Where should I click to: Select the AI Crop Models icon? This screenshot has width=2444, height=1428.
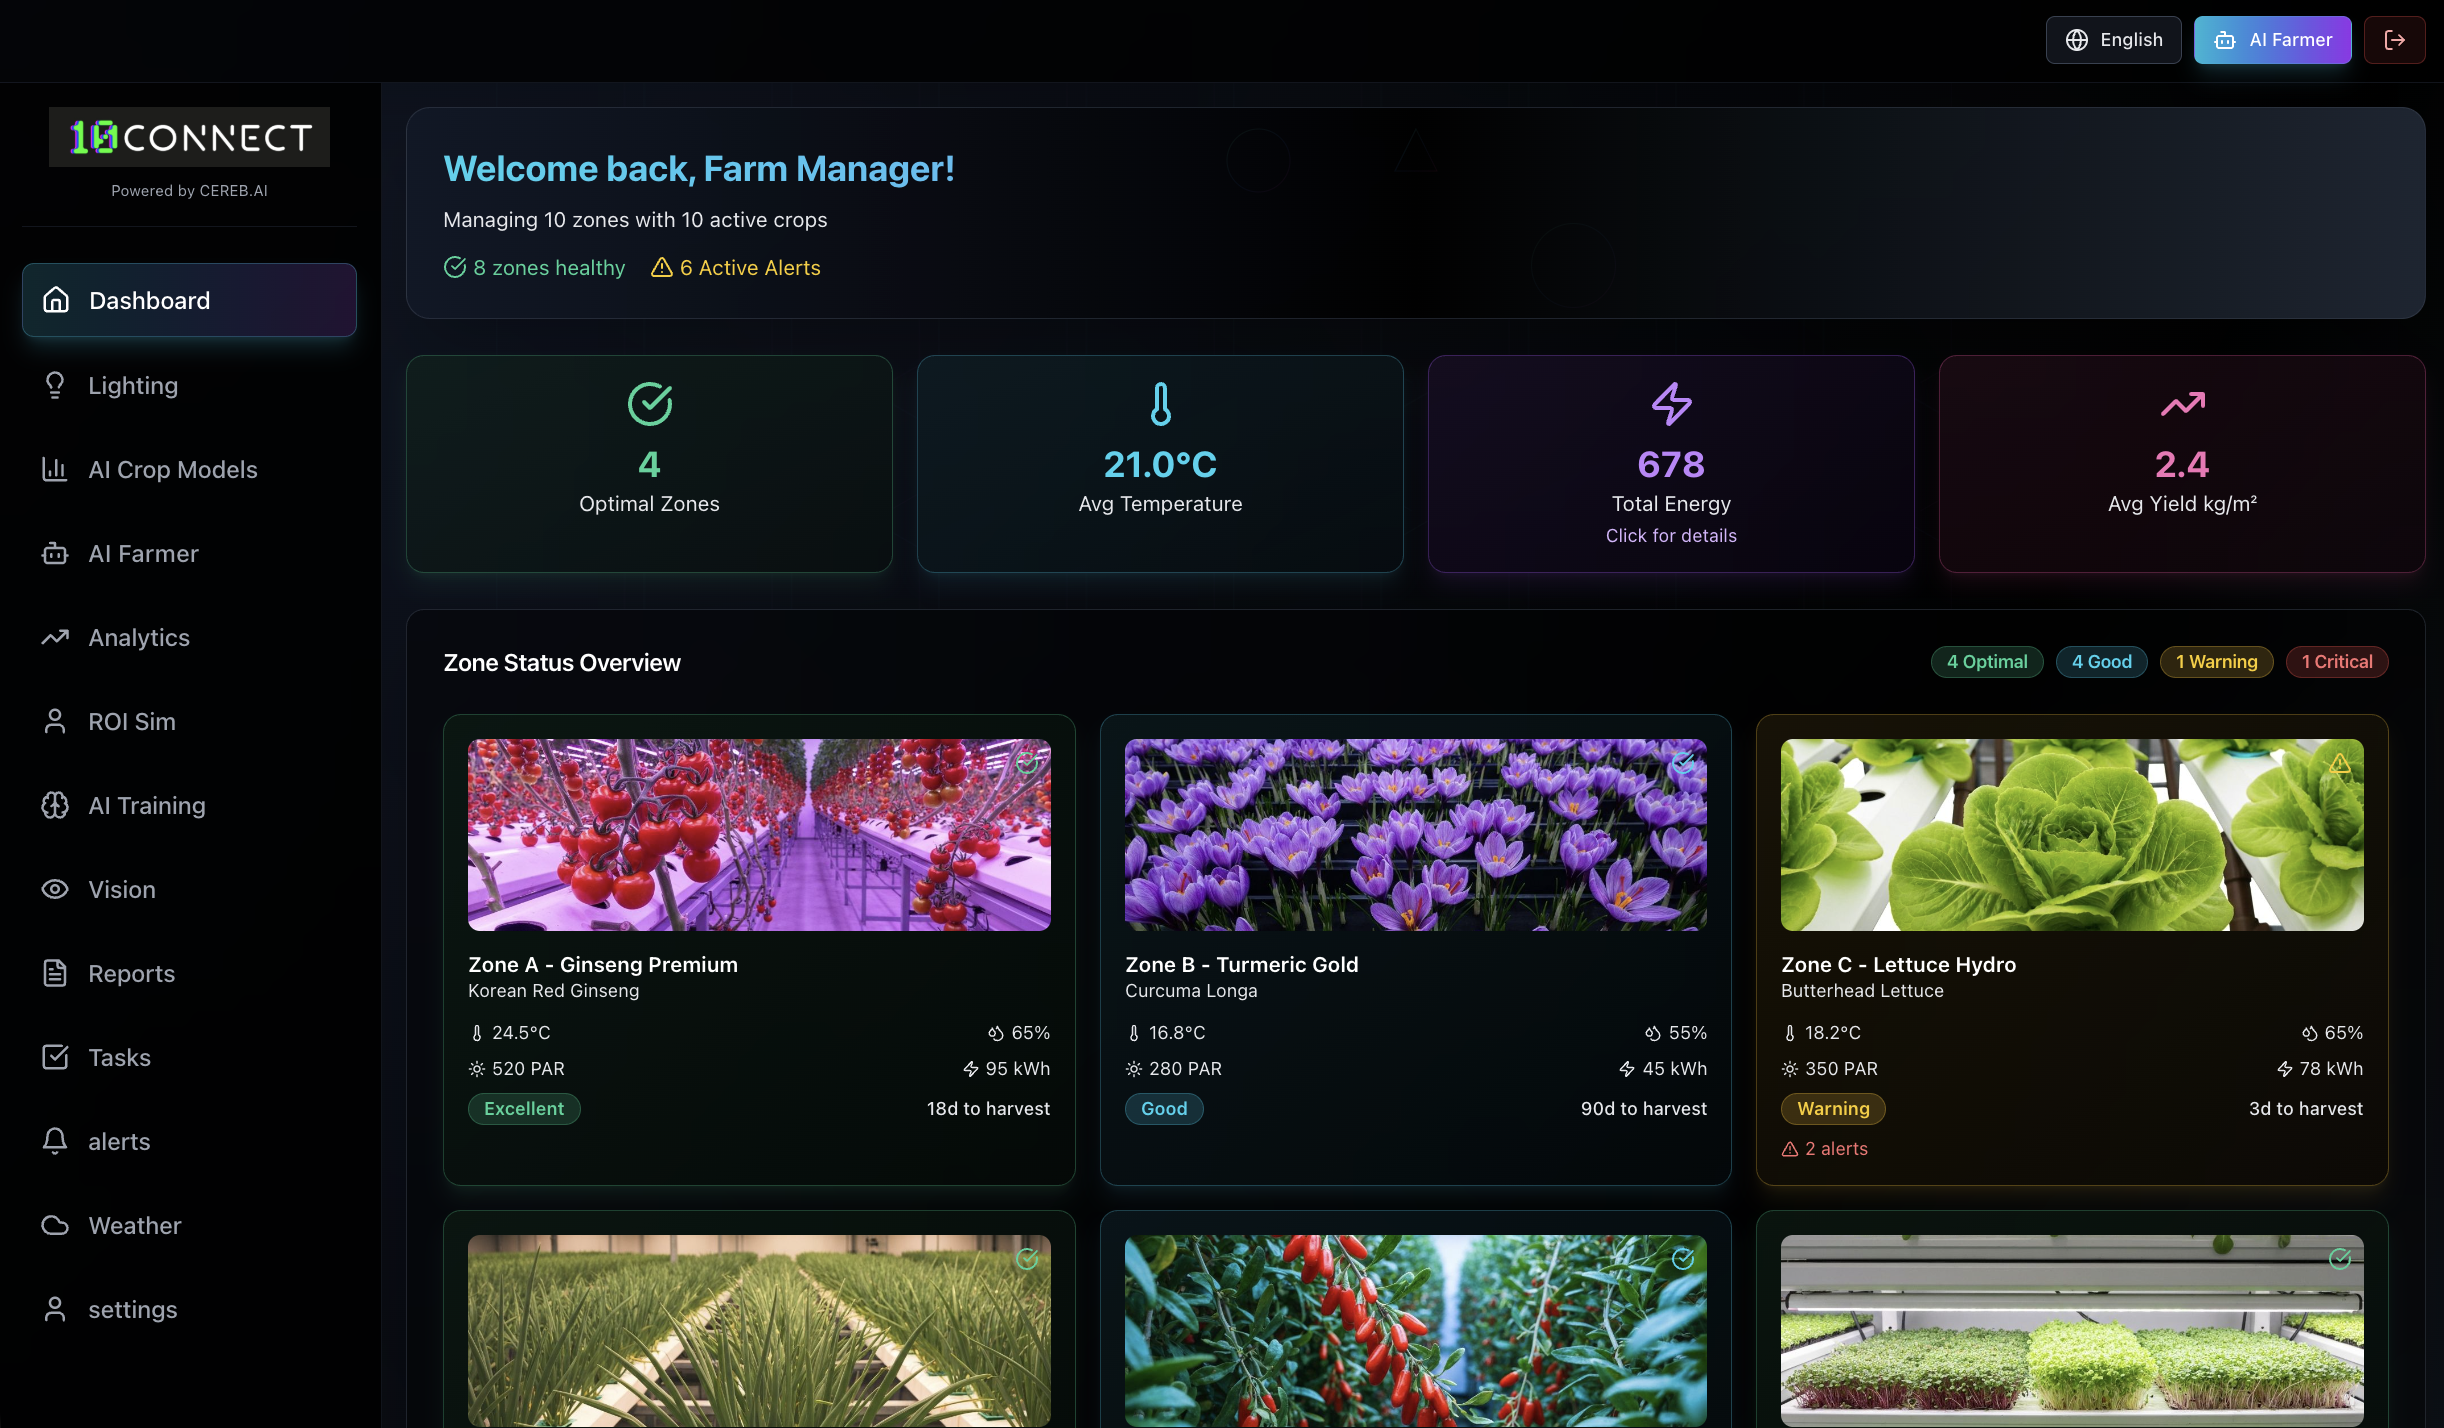click(x=55, y=469)
